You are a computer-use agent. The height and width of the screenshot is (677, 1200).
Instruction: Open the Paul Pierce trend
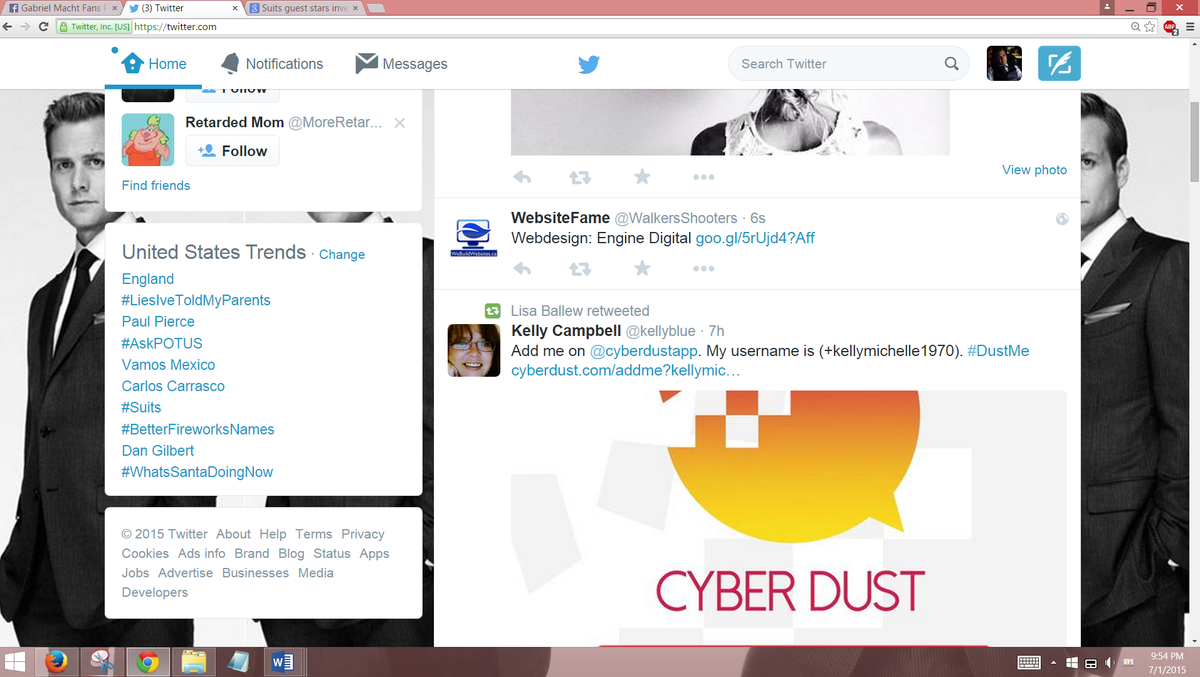158,321
